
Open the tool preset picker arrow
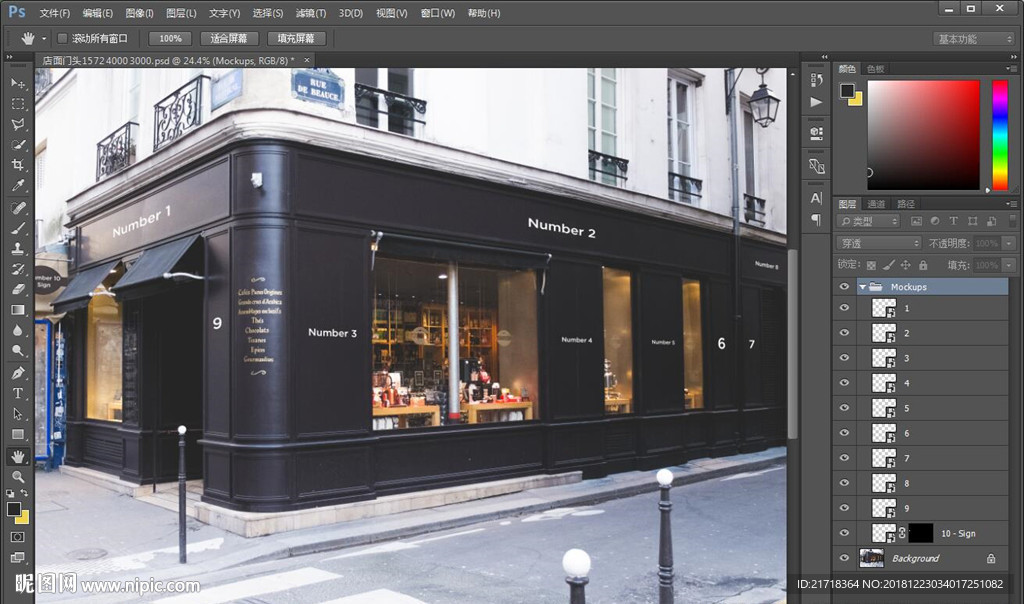click(x=44, y=39)
